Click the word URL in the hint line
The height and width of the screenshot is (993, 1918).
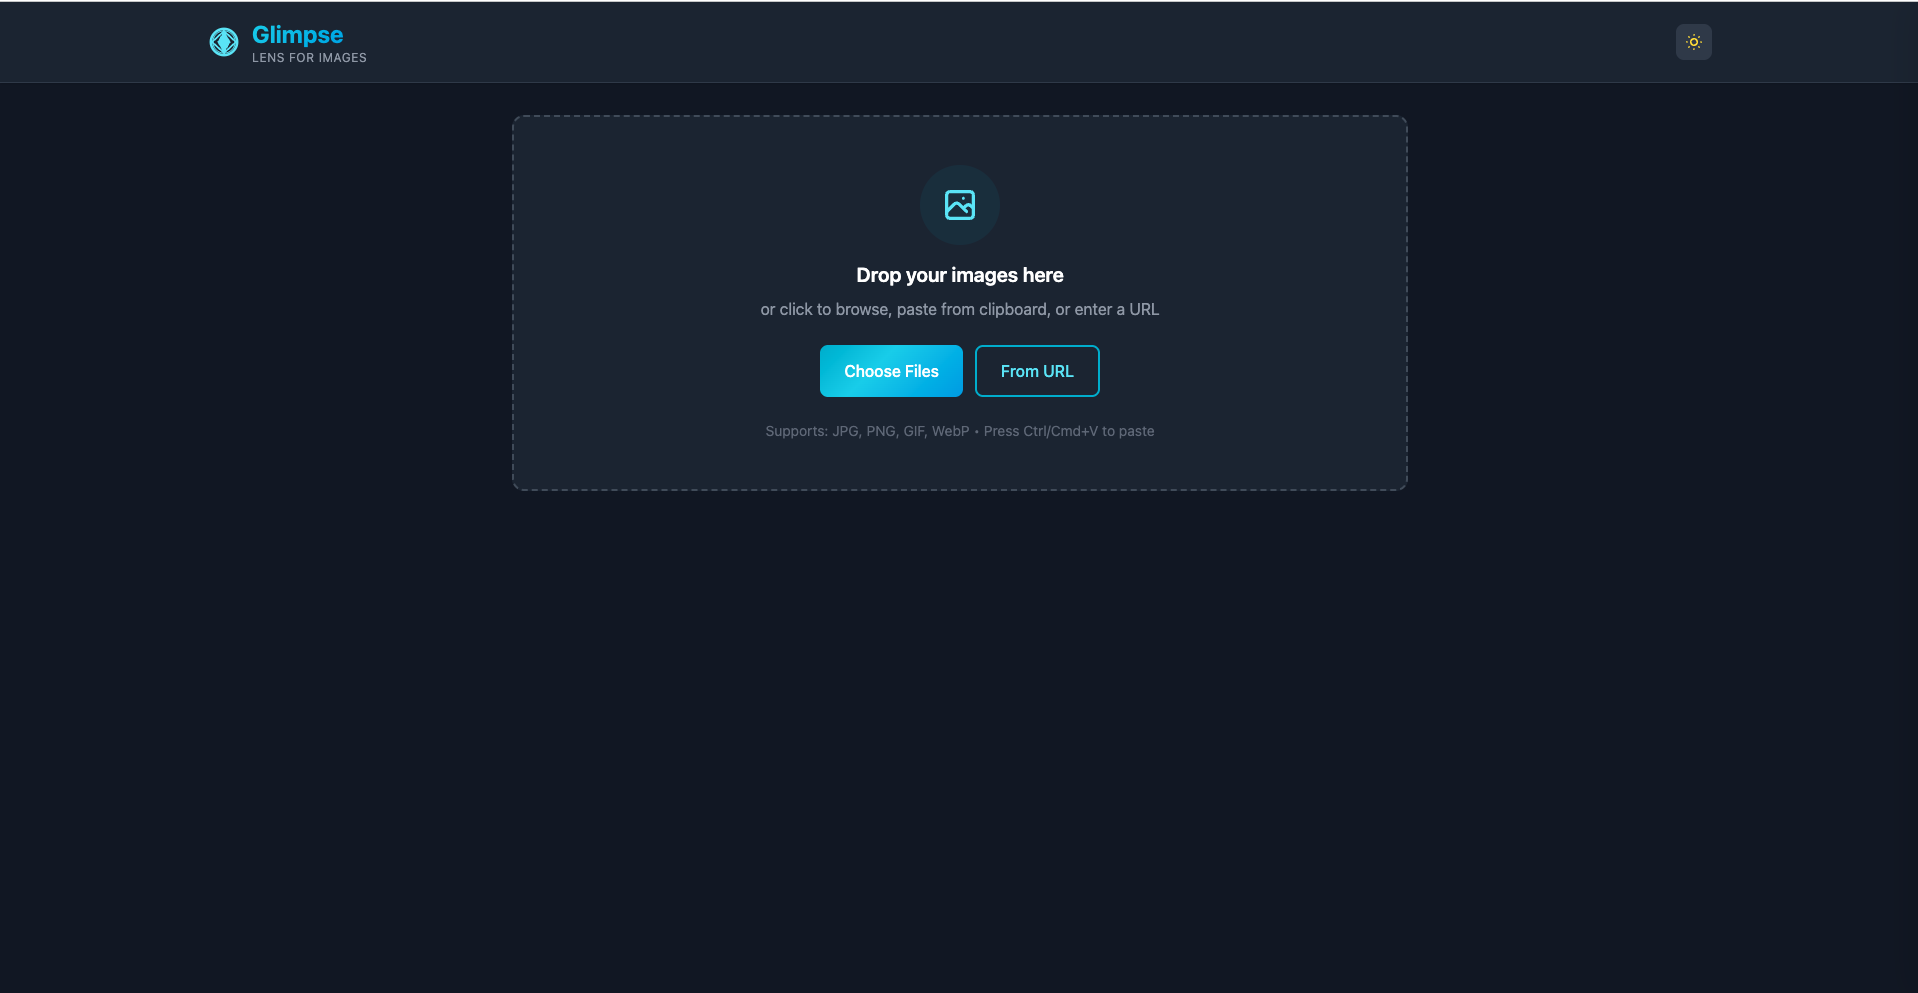[x=1144, y=310]
